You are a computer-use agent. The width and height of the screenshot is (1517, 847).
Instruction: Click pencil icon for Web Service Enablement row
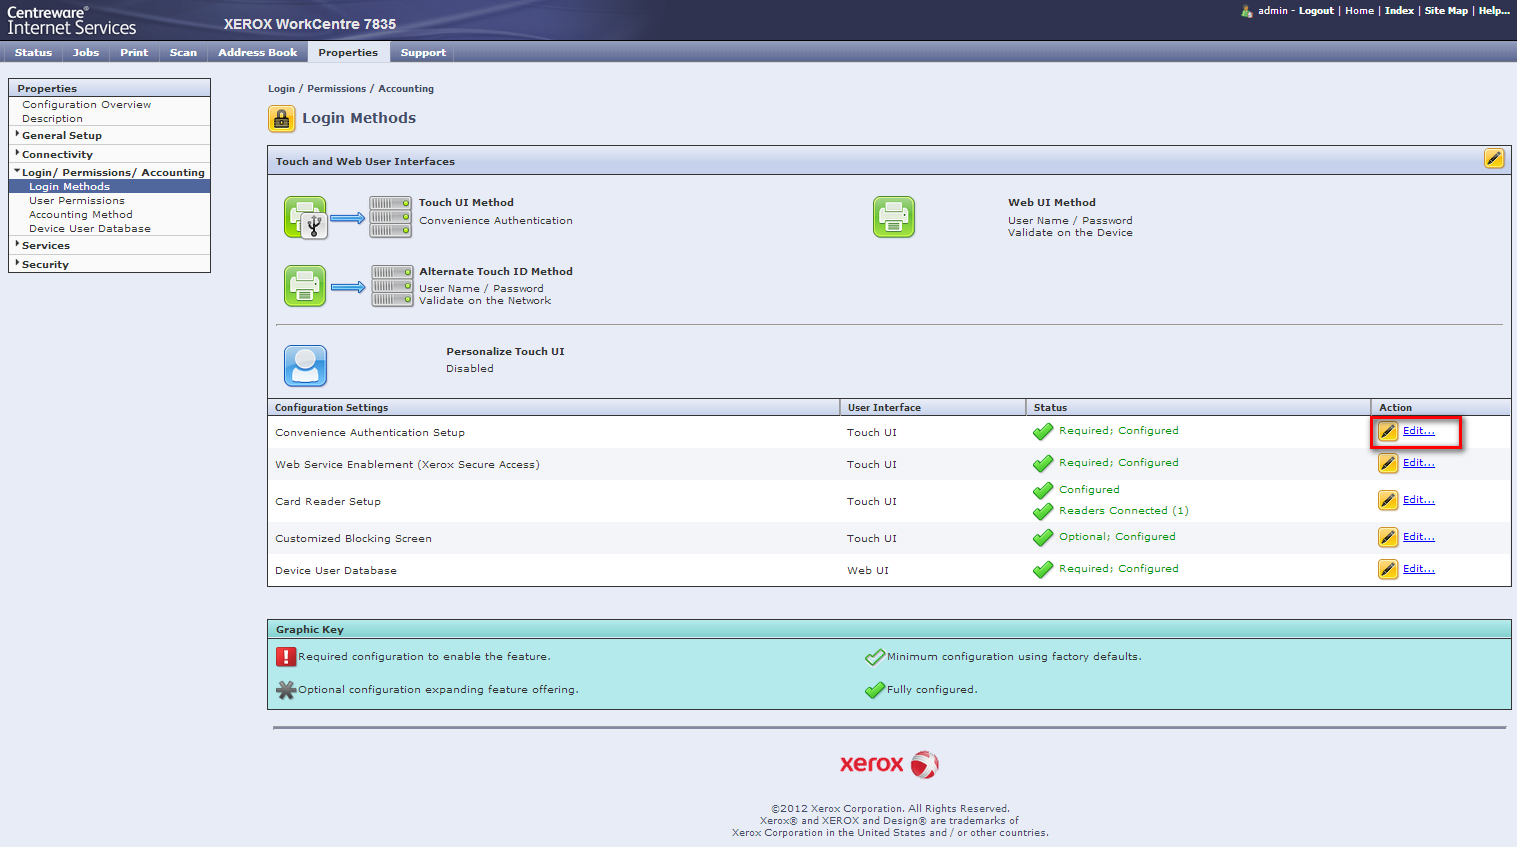click(x=1388, y=463)
